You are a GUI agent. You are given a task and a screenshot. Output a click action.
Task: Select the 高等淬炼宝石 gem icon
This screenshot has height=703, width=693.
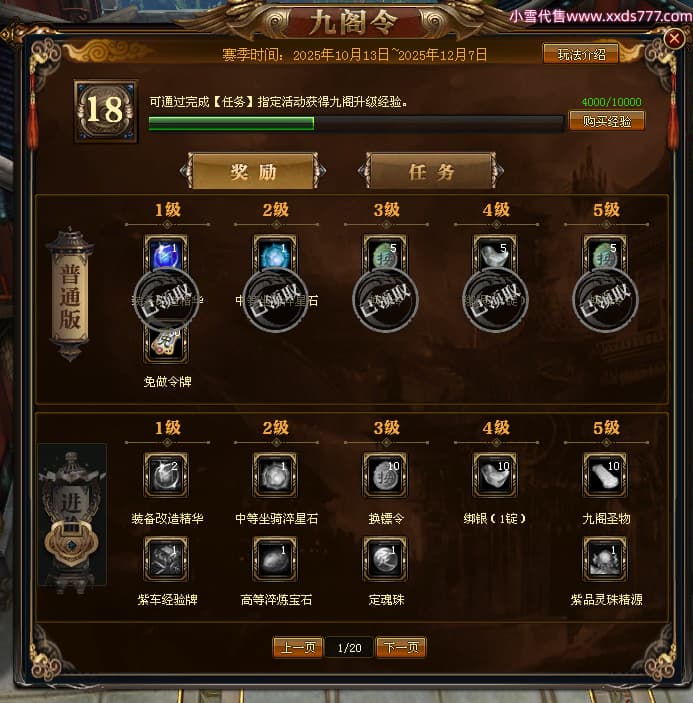tap(275, 559)
